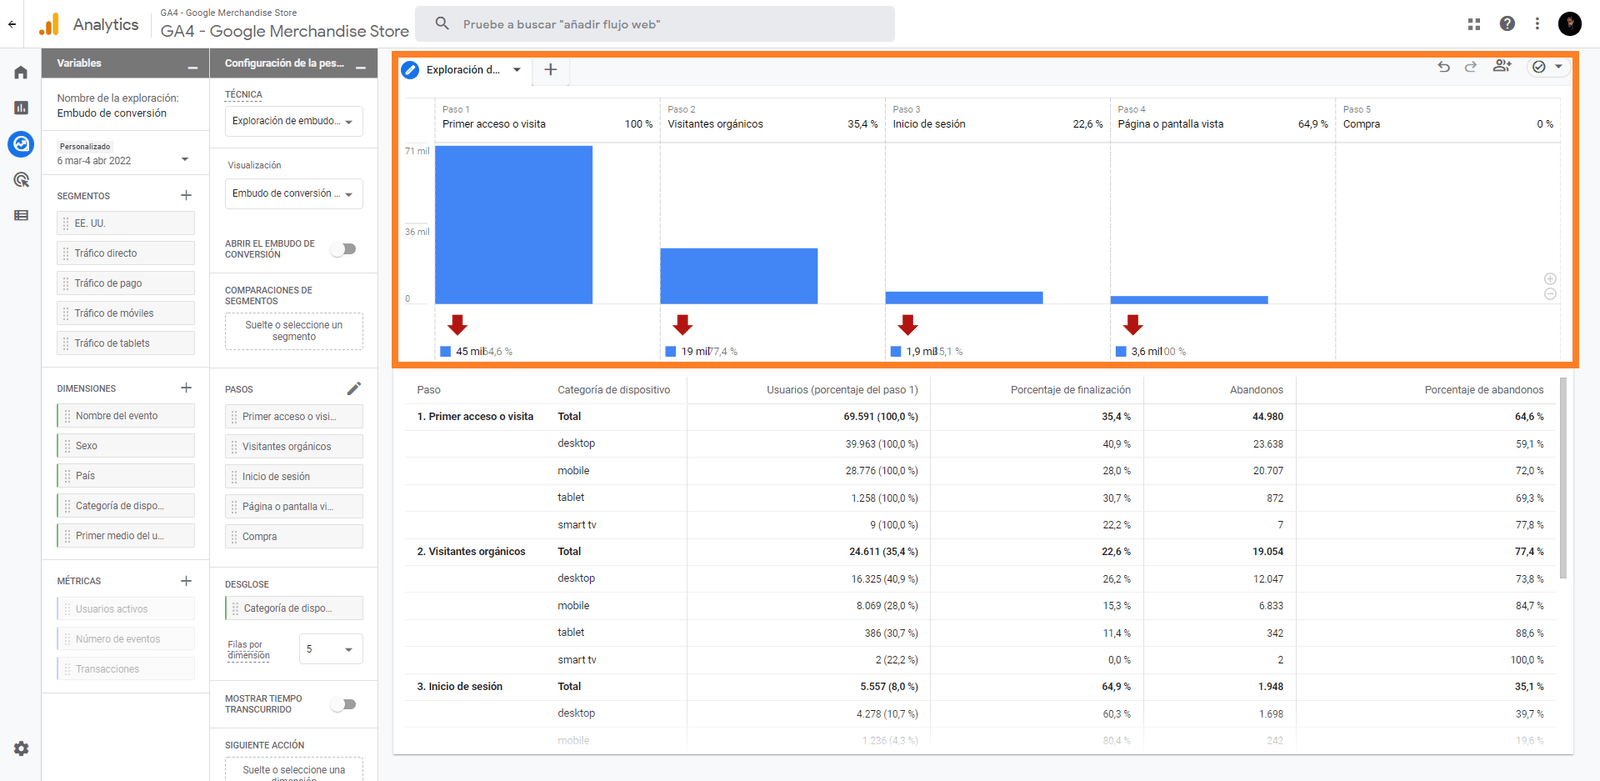Viewport: 1600px width, 781px height.
Task: Share exploration with add-user icon
Action: [1502, 67]
